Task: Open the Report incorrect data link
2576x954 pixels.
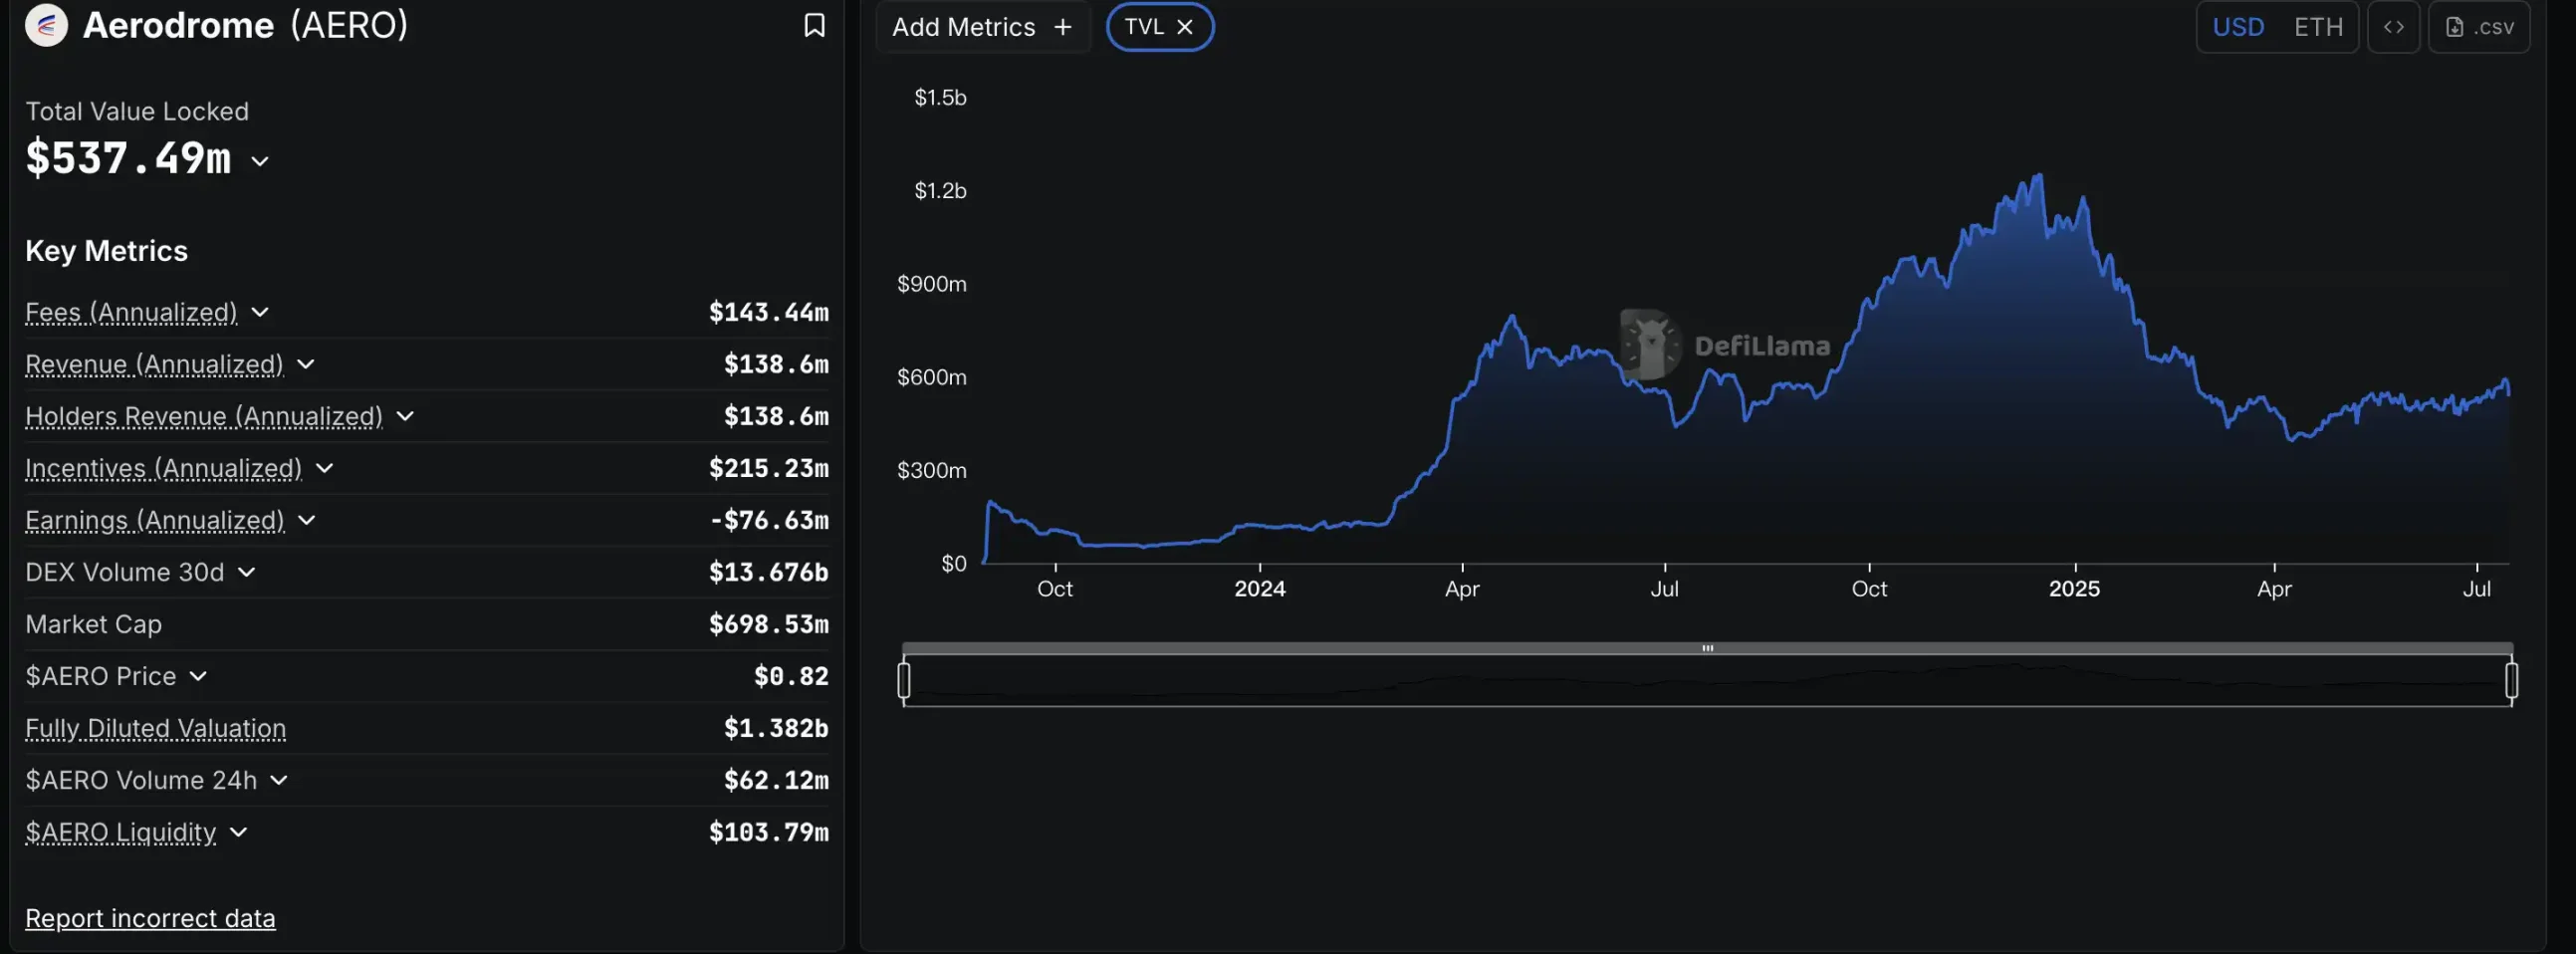Action: click(150, 918)
